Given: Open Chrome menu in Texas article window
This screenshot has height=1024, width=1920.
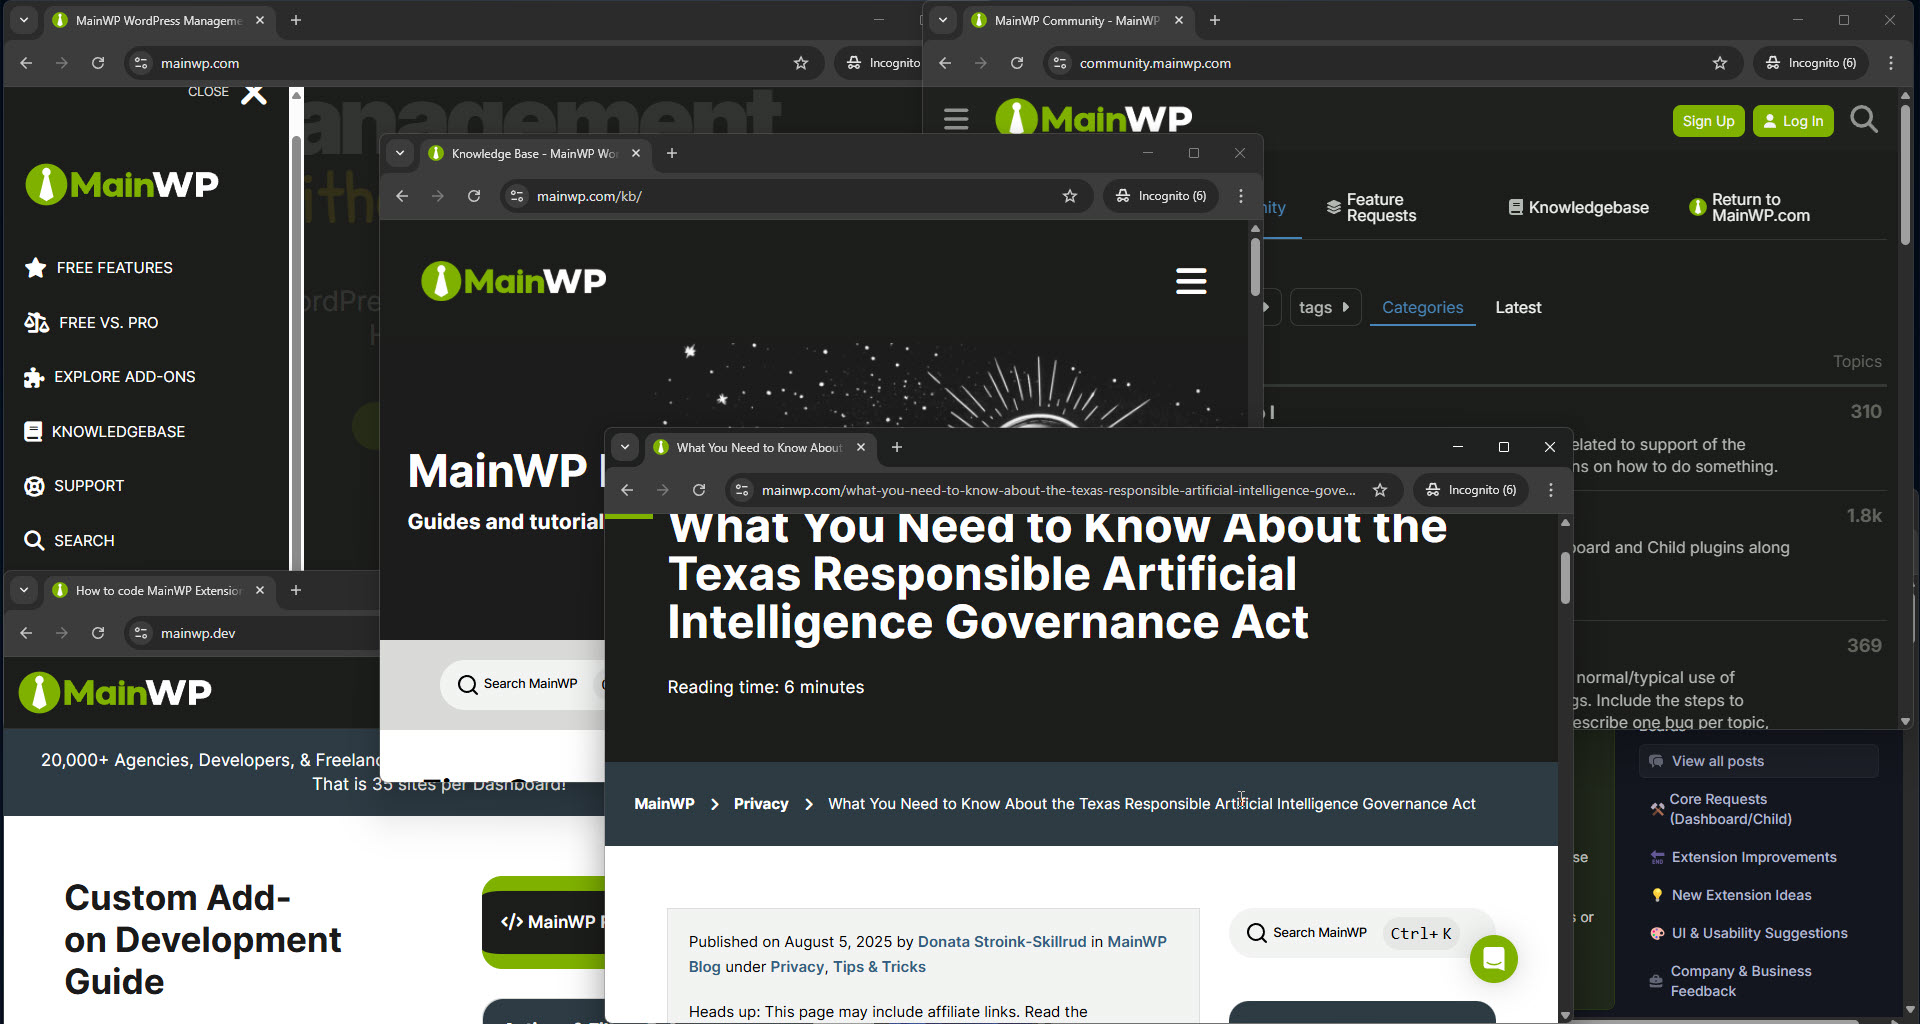Looking at the screenshot, I should [1551, 490].
